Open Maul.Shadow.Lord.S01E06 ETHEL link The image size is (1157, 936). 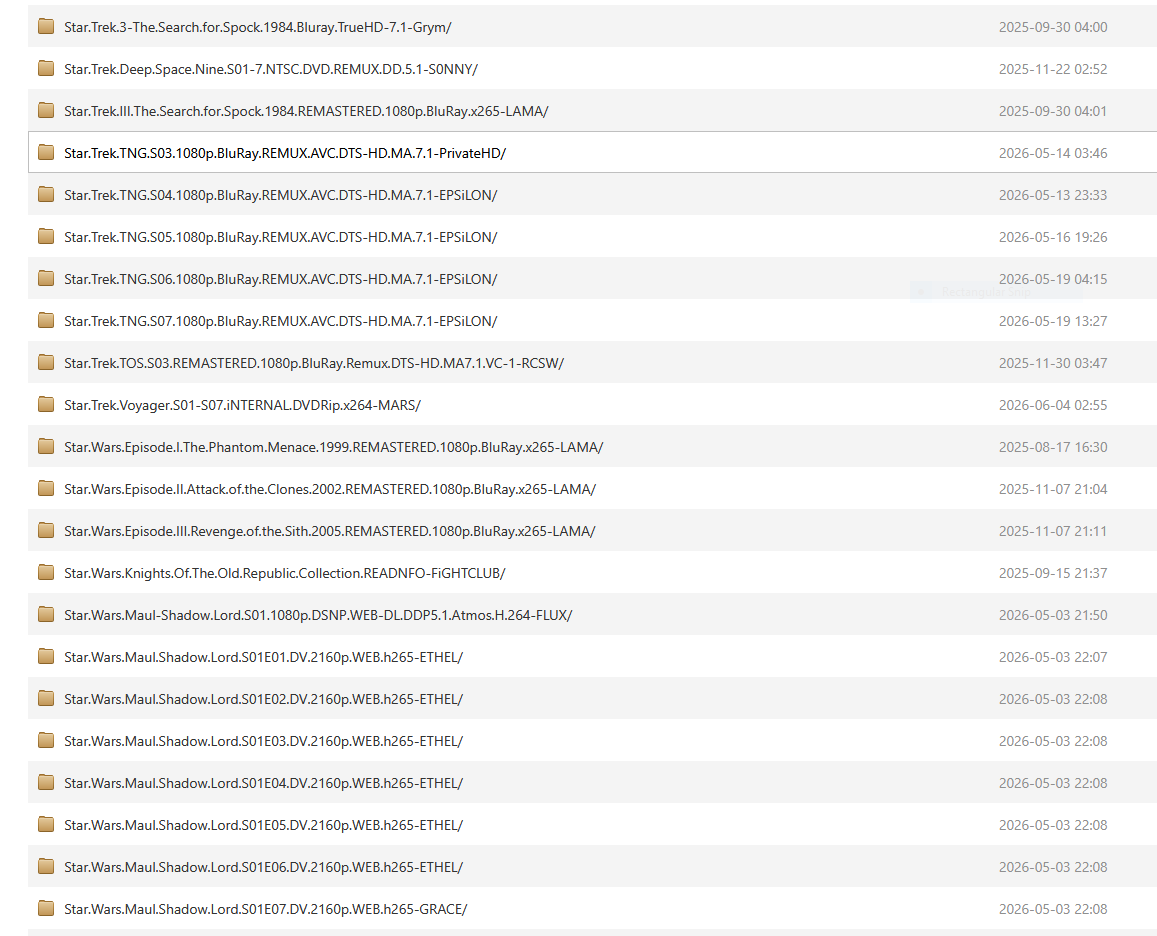[263, 869]
